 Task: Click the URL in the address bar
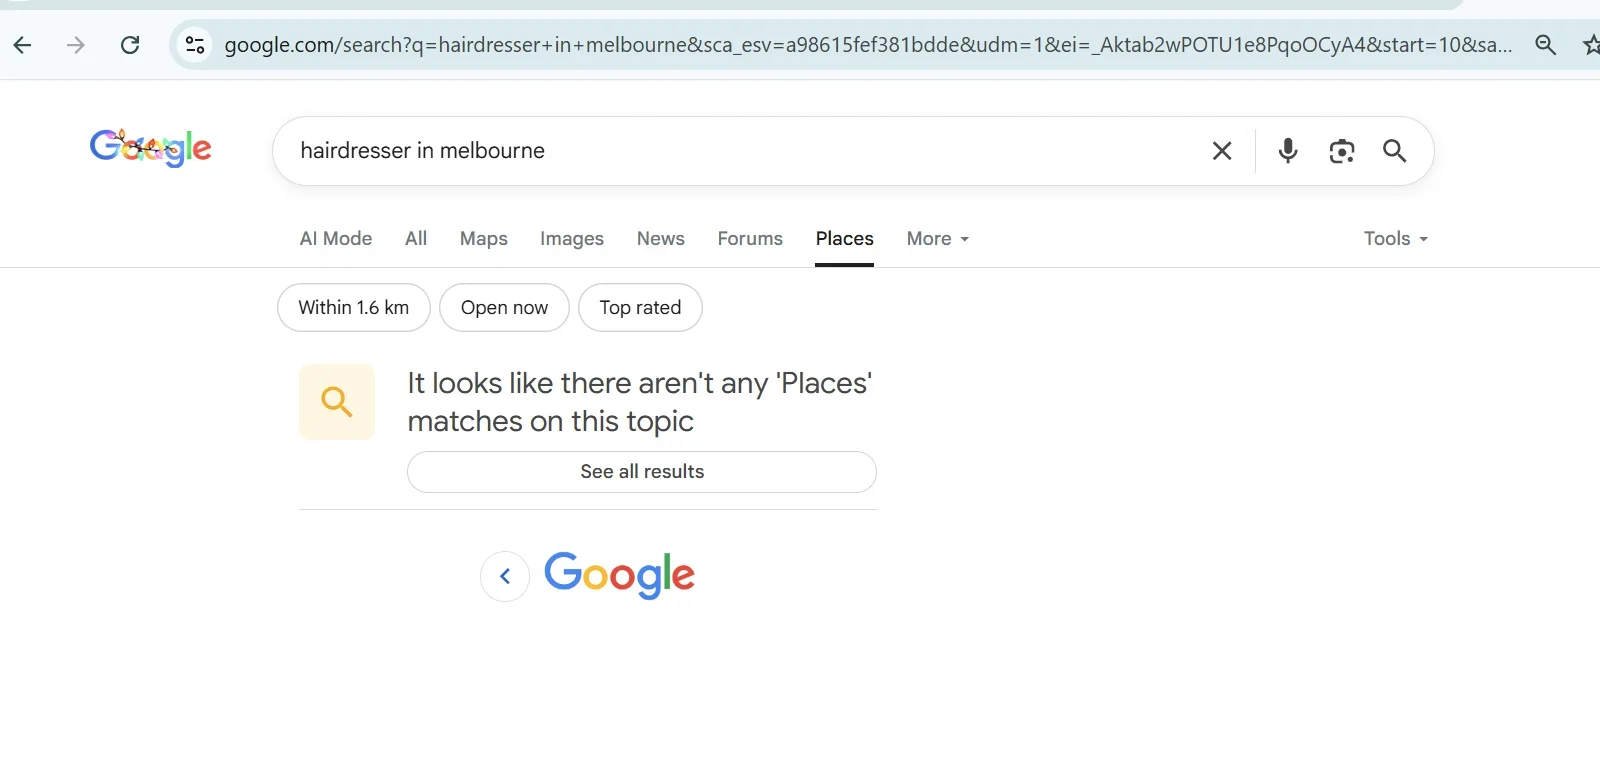[868, 45]
